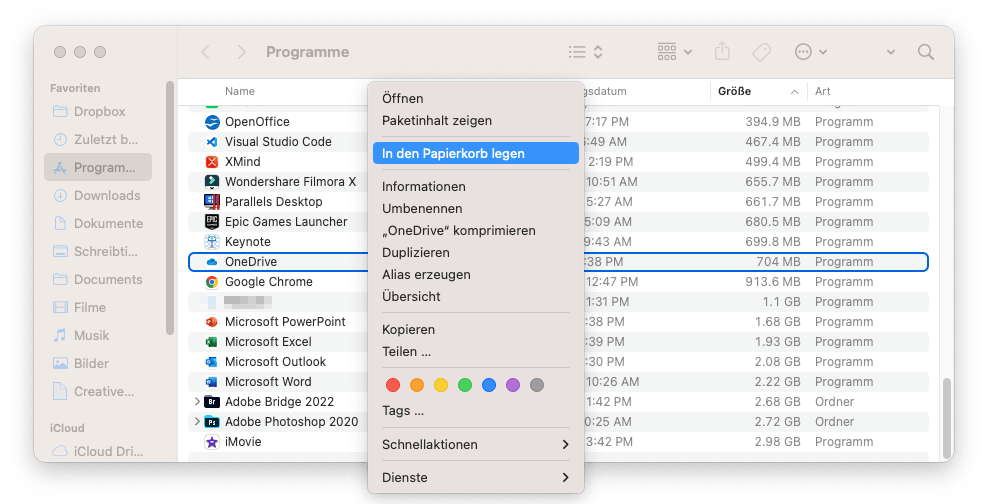The height and width of the screenshot is (504, 988).
Task: Click the Google Chrome icon
Action: [x=212, y=282]
